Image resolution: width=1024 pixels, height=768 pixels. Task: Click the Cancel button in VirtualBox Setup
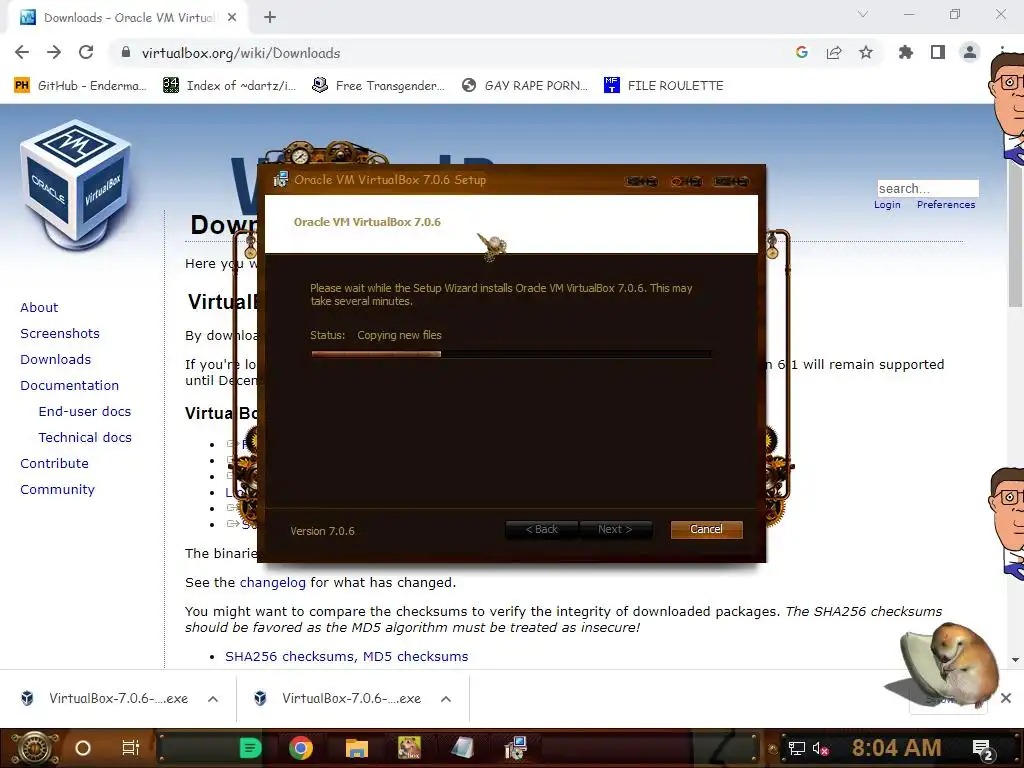tap(706, 530)
